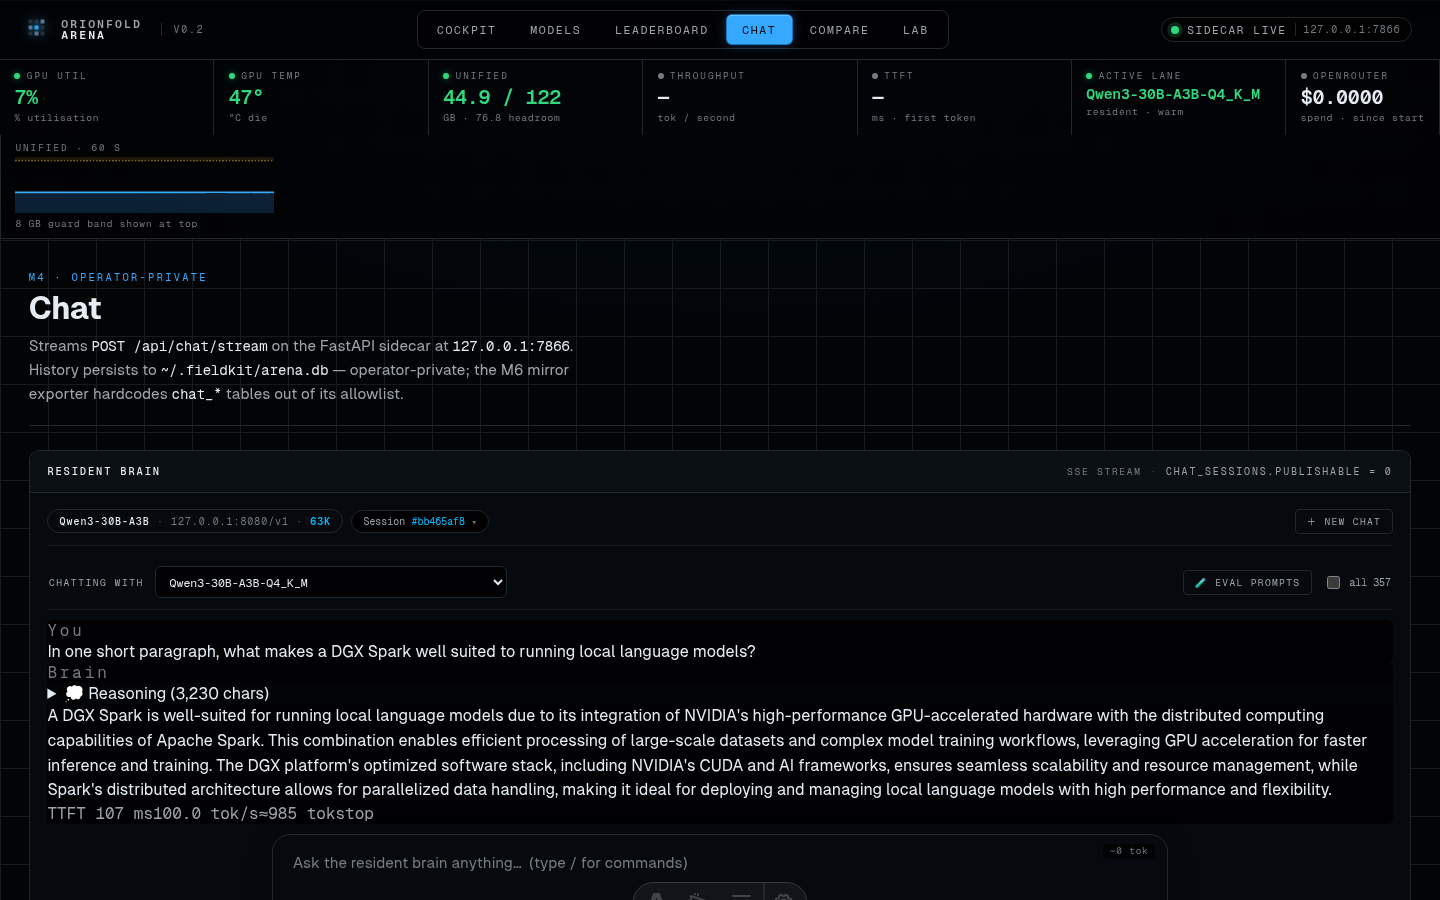Toggle the all 357 checkbox
The image size is (1440, 900).
click(1333, 582)
